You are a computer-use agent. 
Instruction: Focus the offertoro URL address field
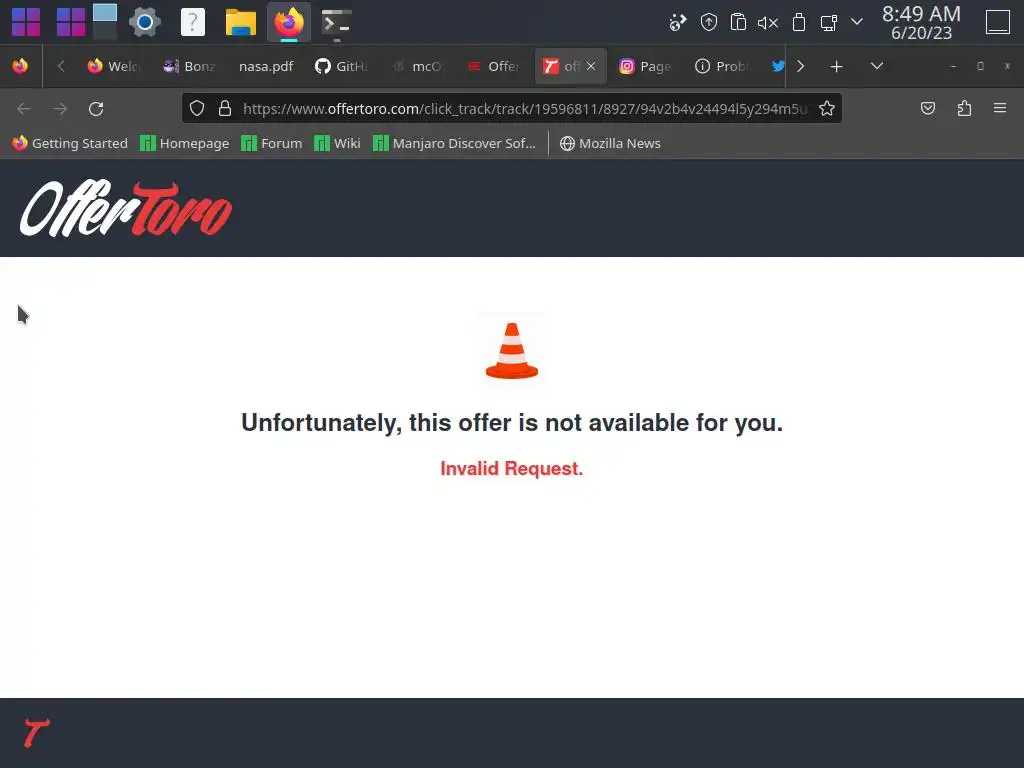point(524,108)
